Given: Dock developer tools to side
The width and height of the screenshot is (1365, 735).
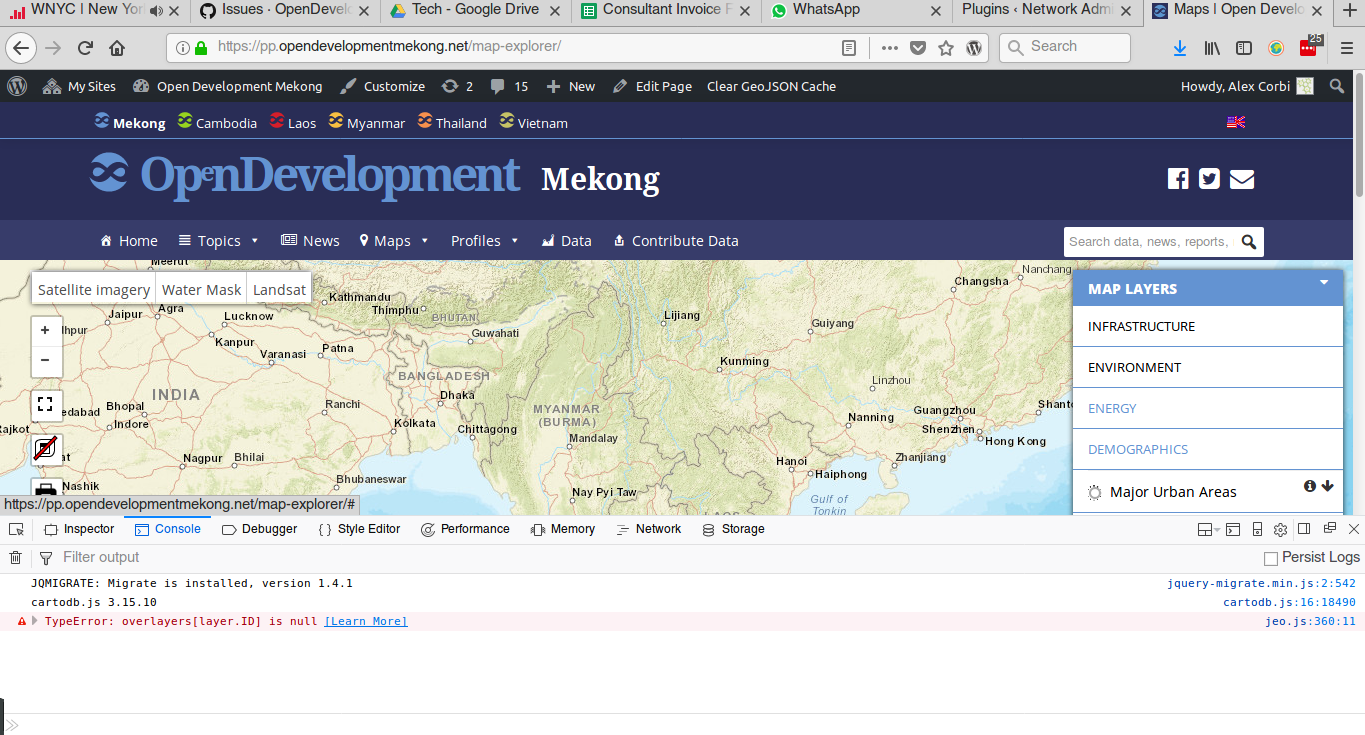Looking at the screenshot, I should pos(1305,529).
